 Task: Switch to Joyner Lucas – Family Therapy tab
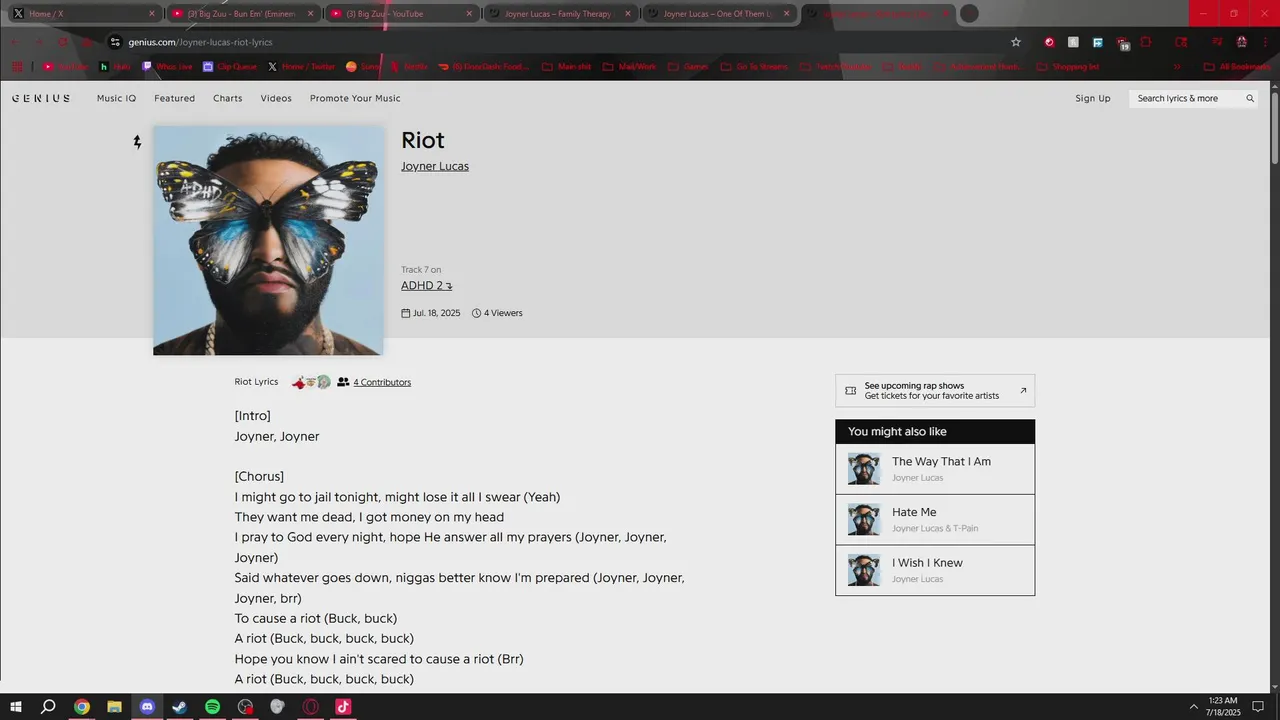pos(560,14)
